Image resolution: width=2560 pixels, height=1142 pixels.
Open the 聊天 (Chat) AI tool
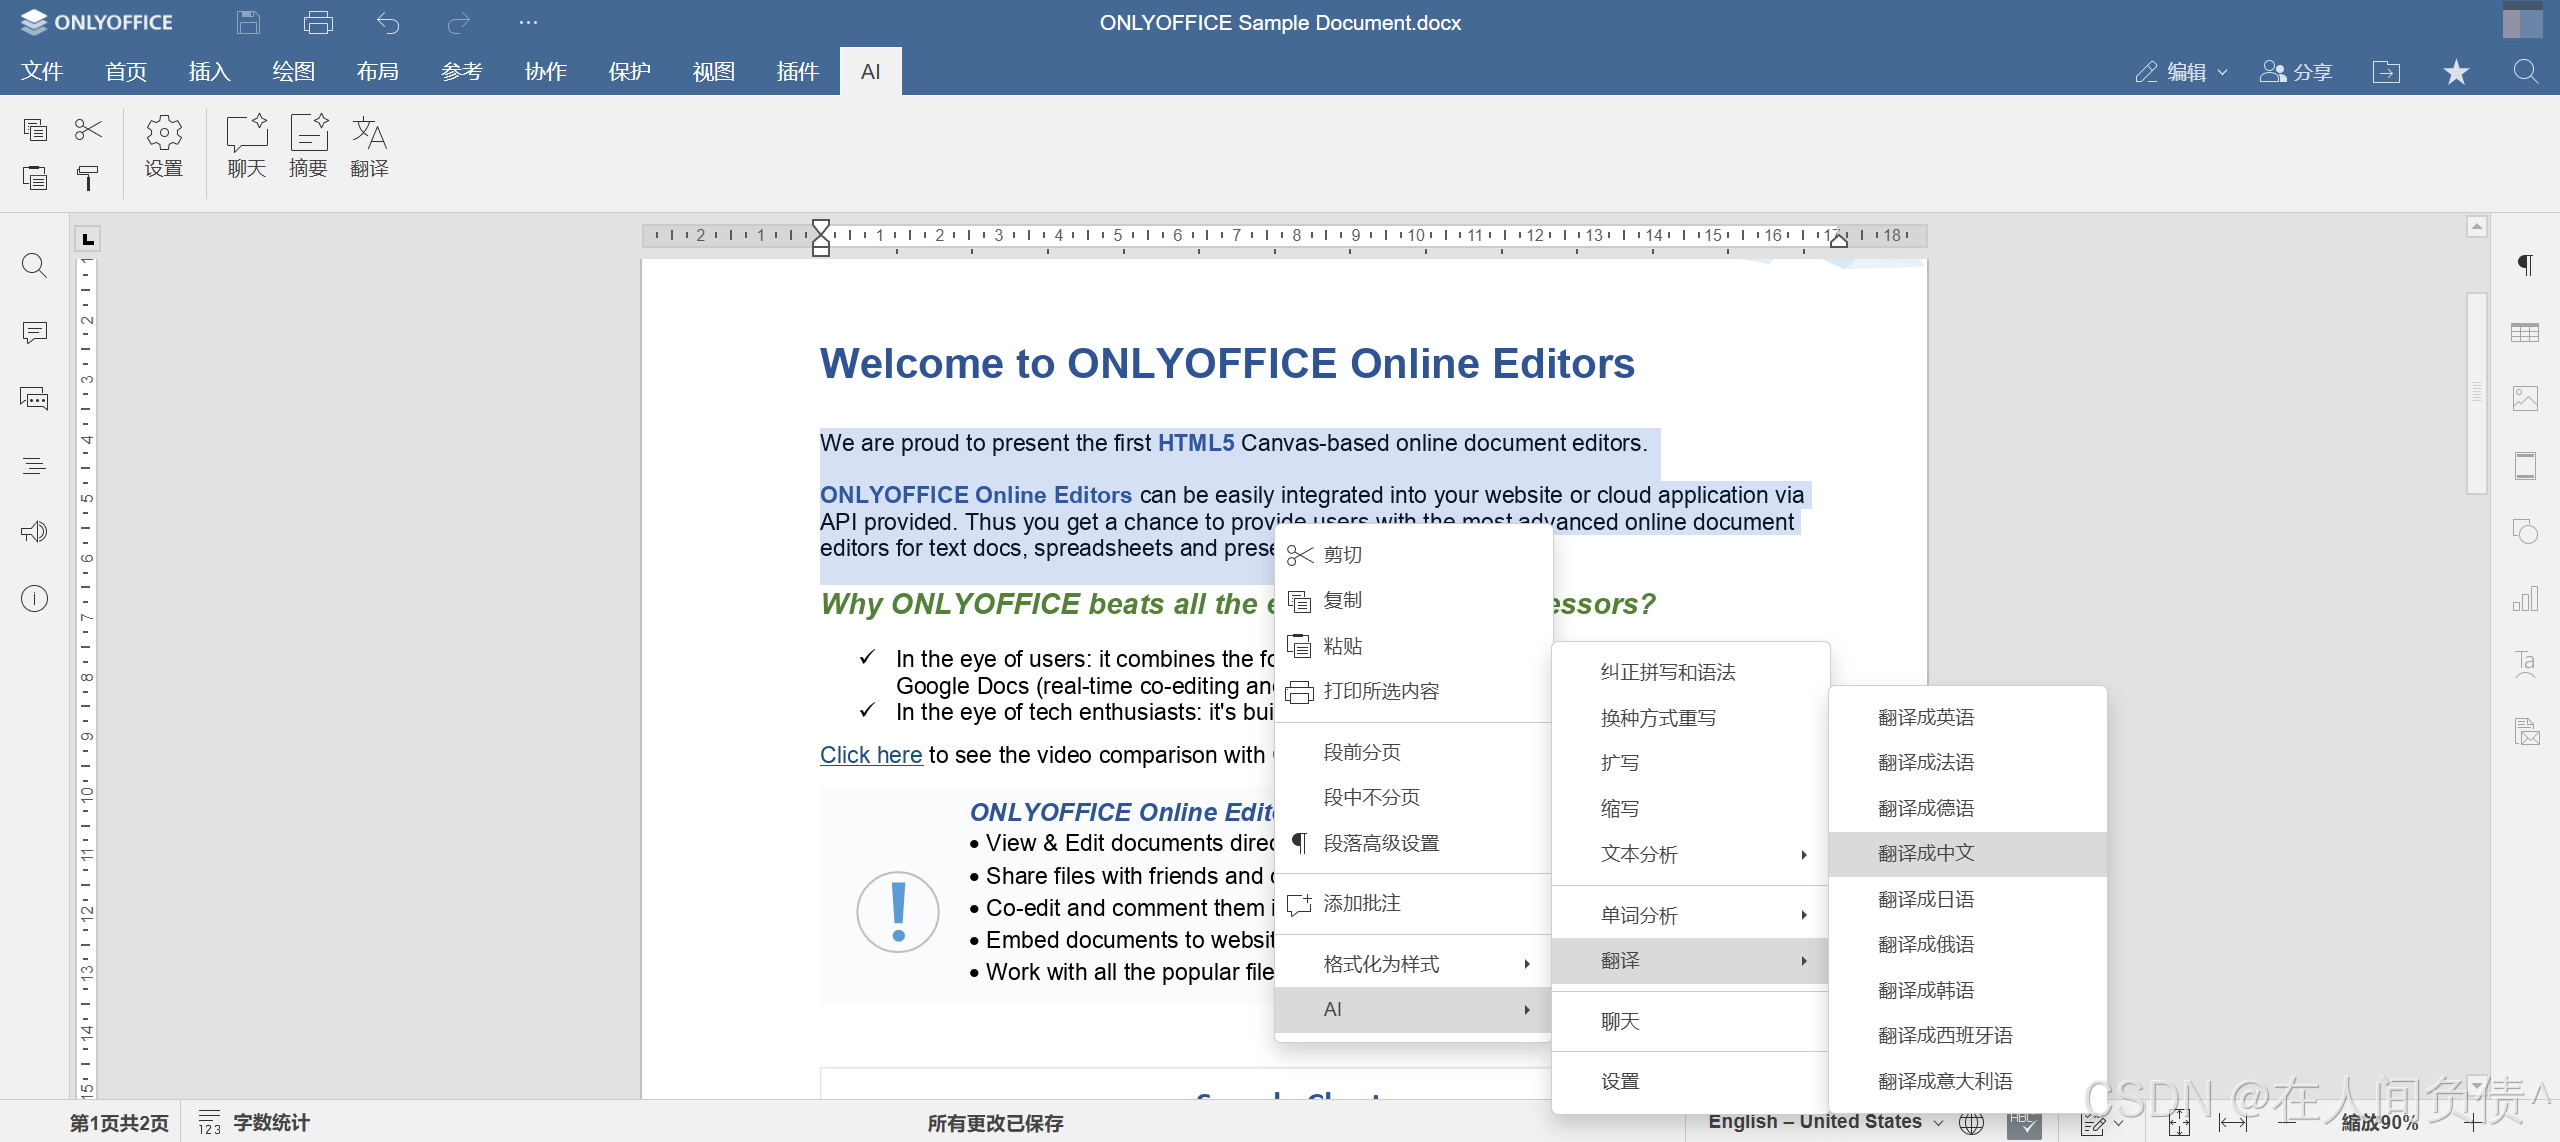pyautogui.click(x=247, y=146)
